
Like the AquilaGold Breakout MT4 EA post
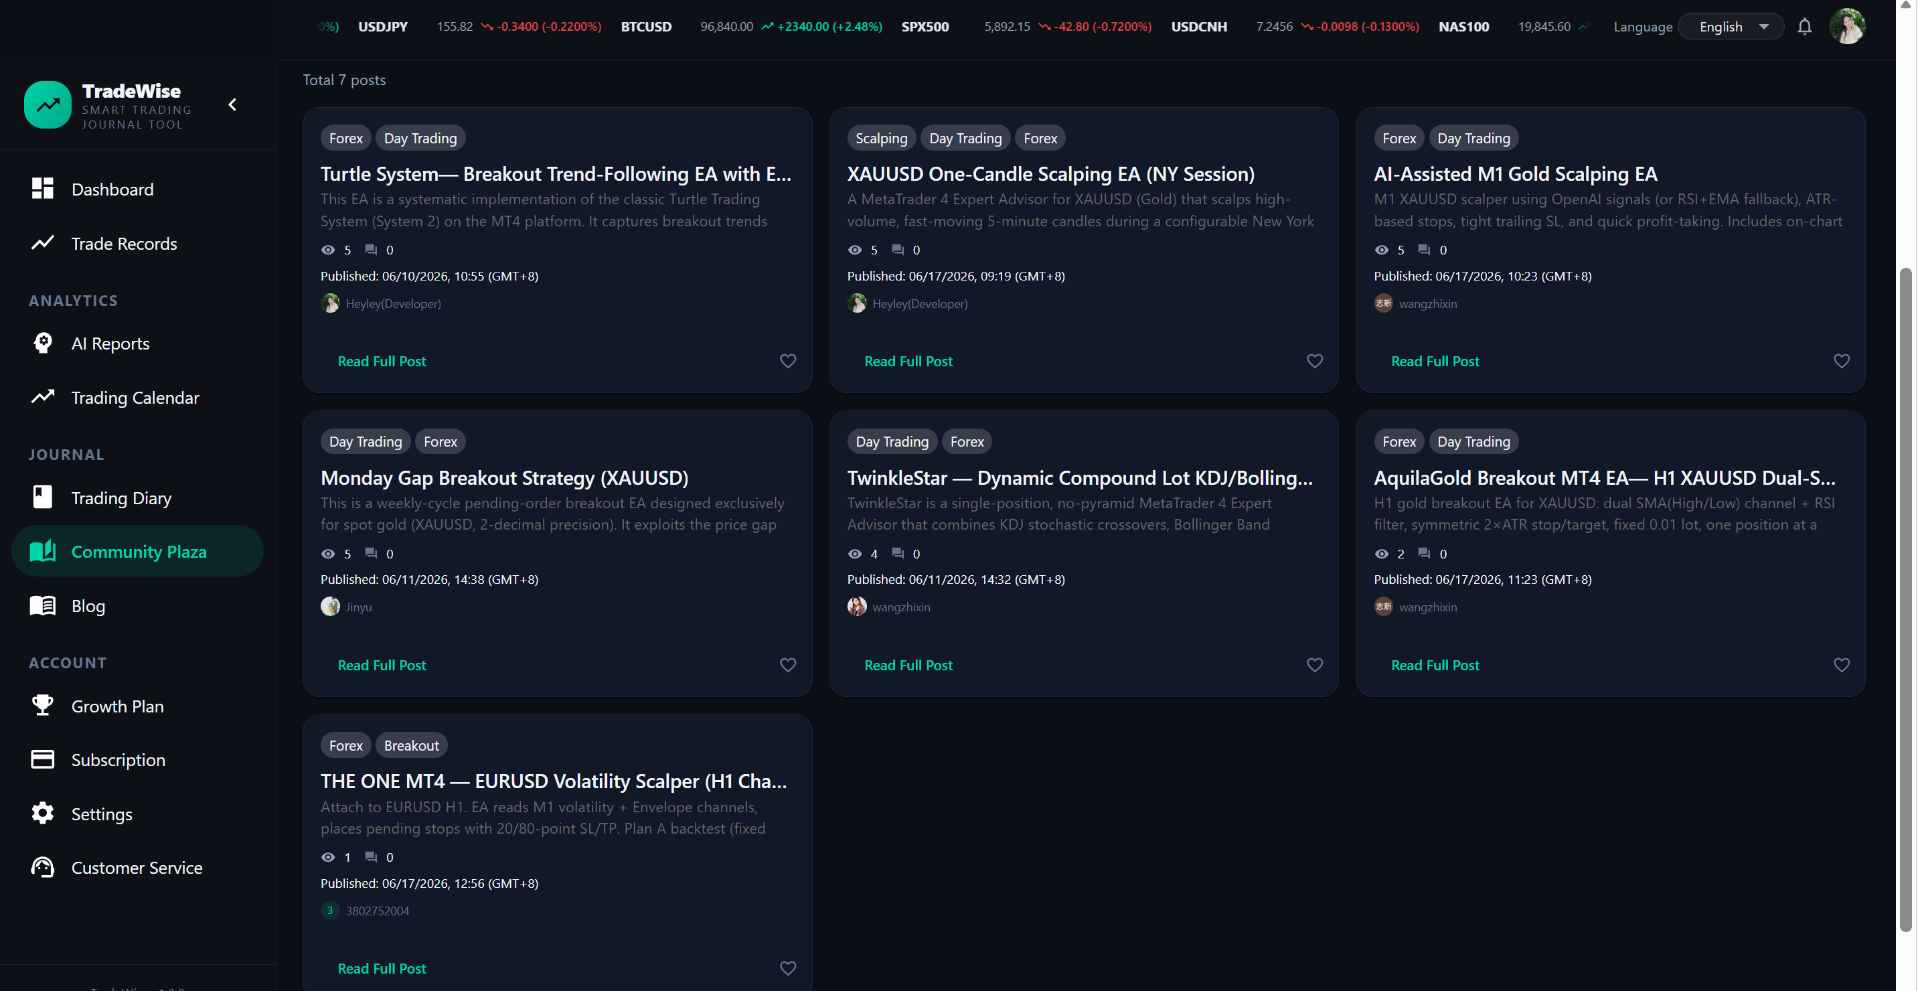click(1842, 665)
